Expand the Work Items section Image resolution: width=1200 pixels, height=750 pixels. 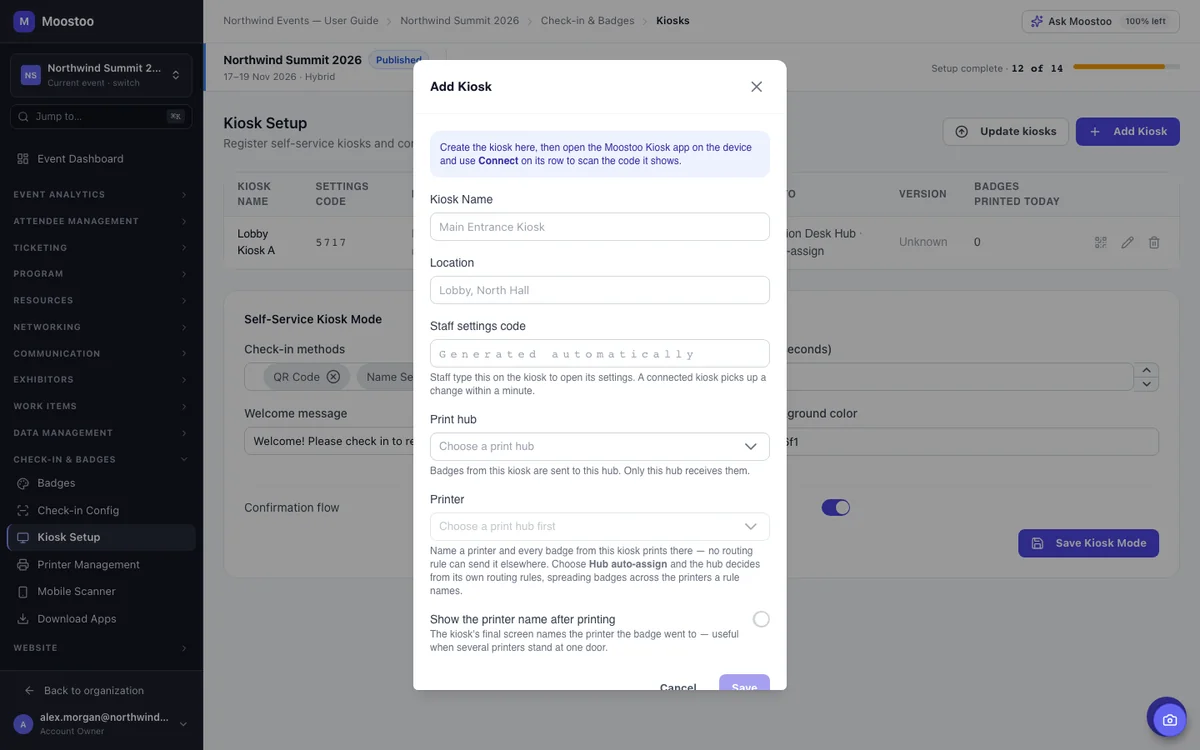click(101, 406)
